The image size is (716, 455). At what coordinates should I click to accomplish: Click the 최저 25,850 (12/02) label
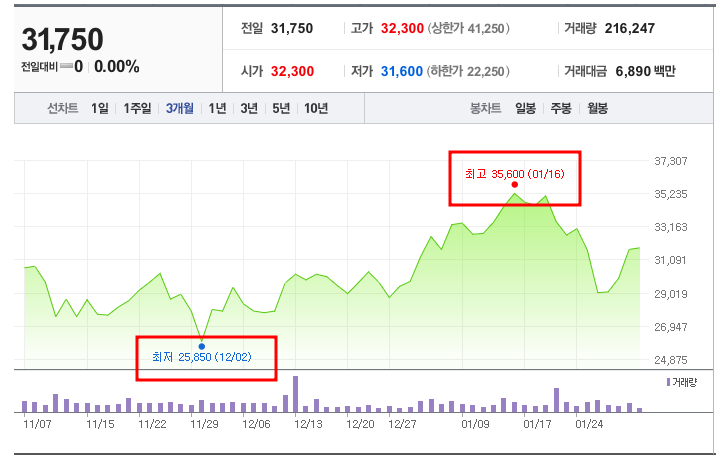(x=201, y=357)
